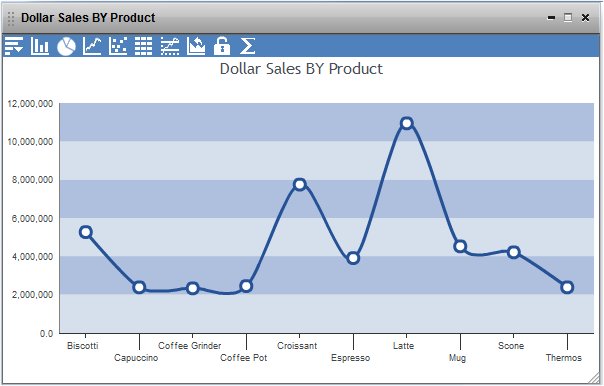The image size is (604, 386).
Task: Click the chart title Dollar Sales BY Product
Action: coord(301,69)
